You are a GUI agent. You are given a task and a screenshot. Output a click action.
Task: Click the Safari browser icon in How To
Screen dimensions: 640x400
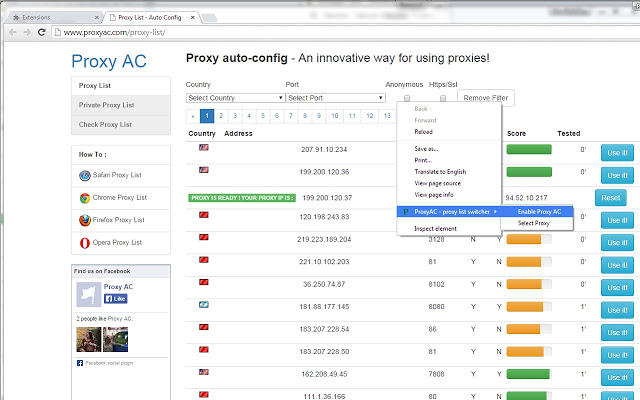tap(84, 176)
